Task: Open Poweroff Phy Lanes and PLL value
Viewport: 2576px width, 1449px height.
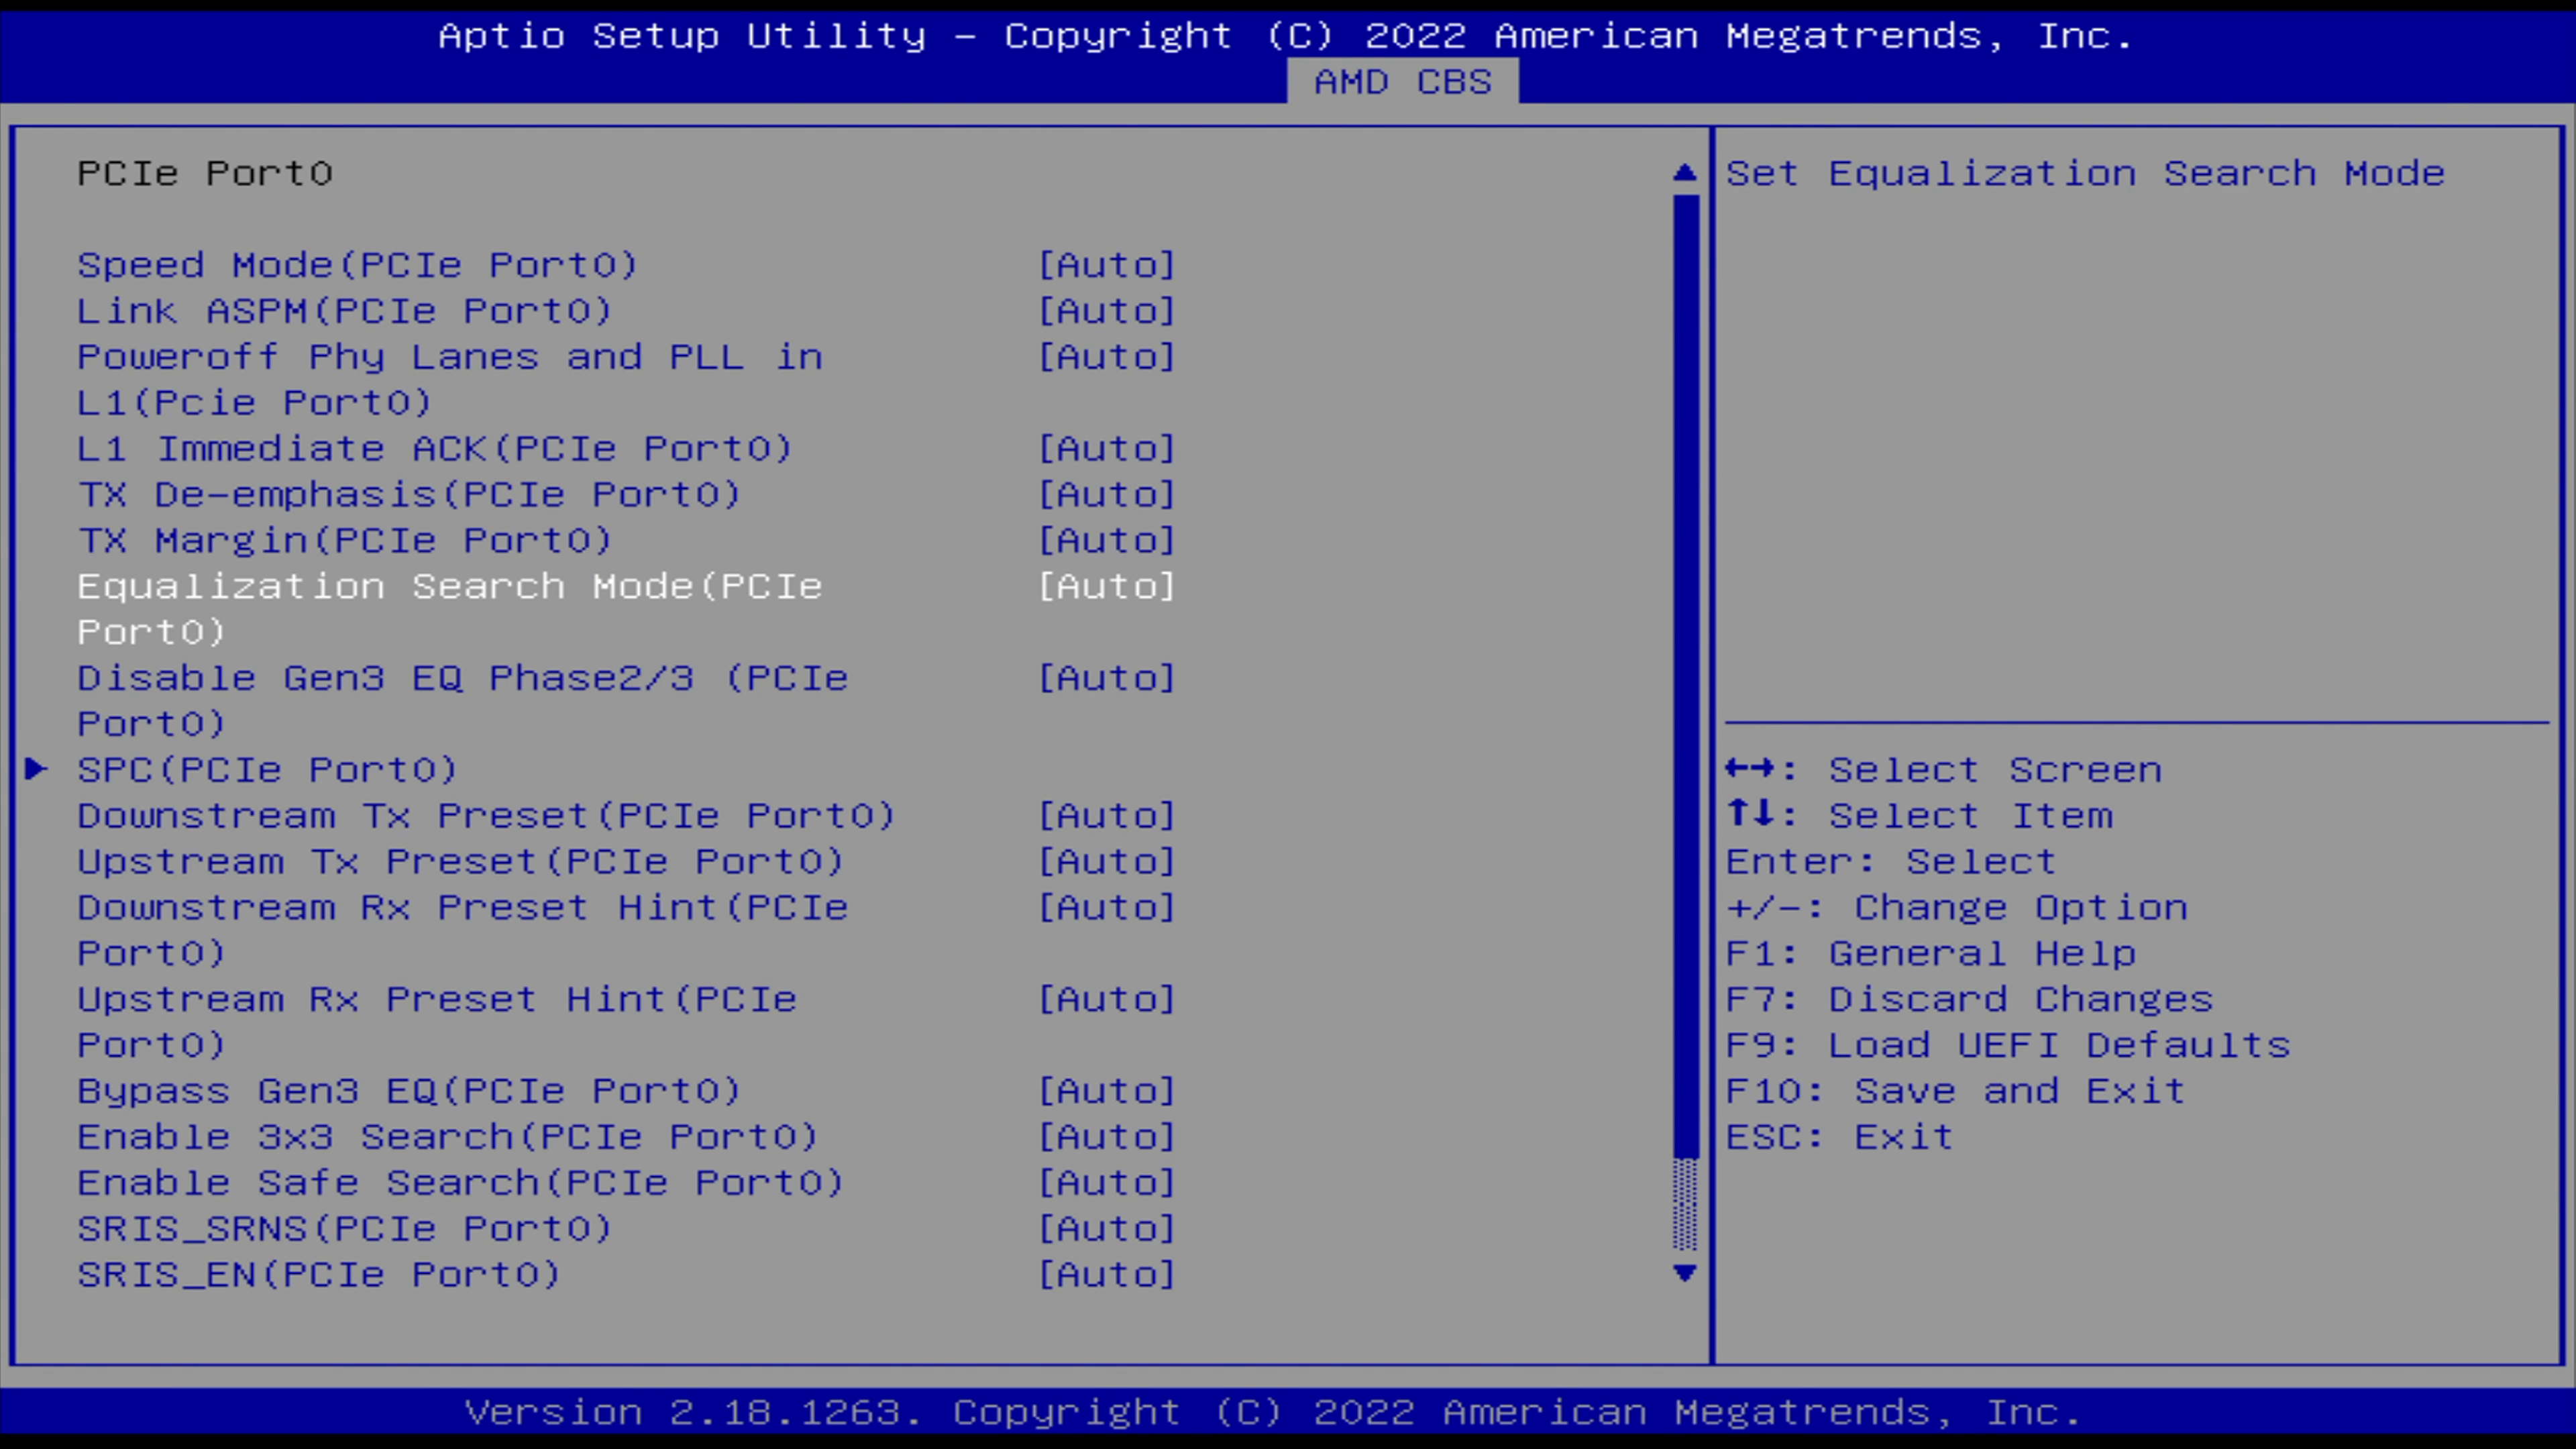Action: (x=1107, y=357)
